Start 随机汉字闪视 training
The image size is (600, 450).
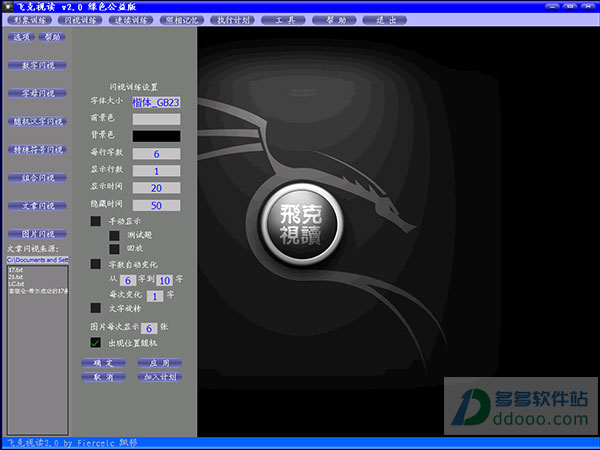(38, 122)
